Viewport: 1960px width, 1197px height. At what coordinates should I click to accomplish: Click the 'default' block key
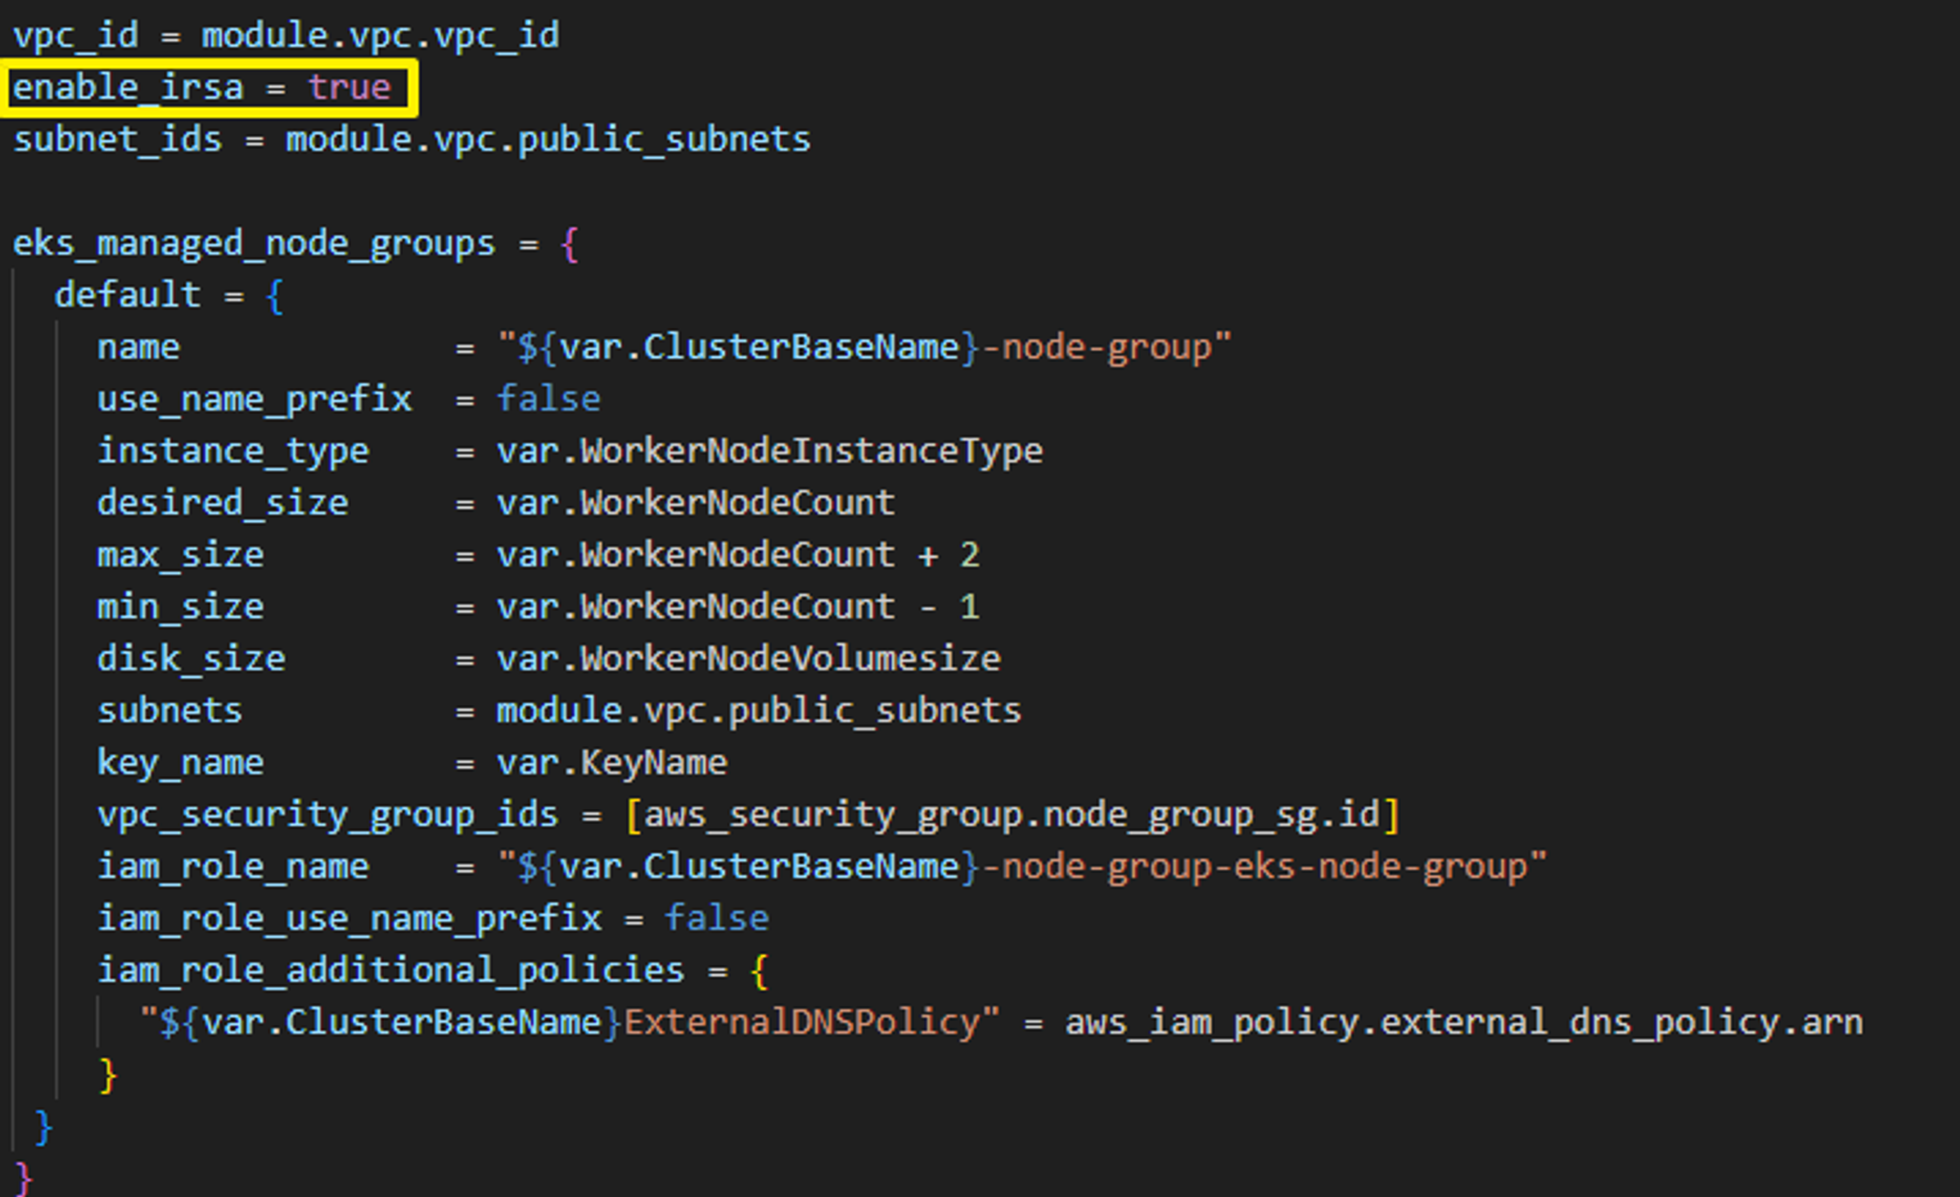tap(127, 295)
